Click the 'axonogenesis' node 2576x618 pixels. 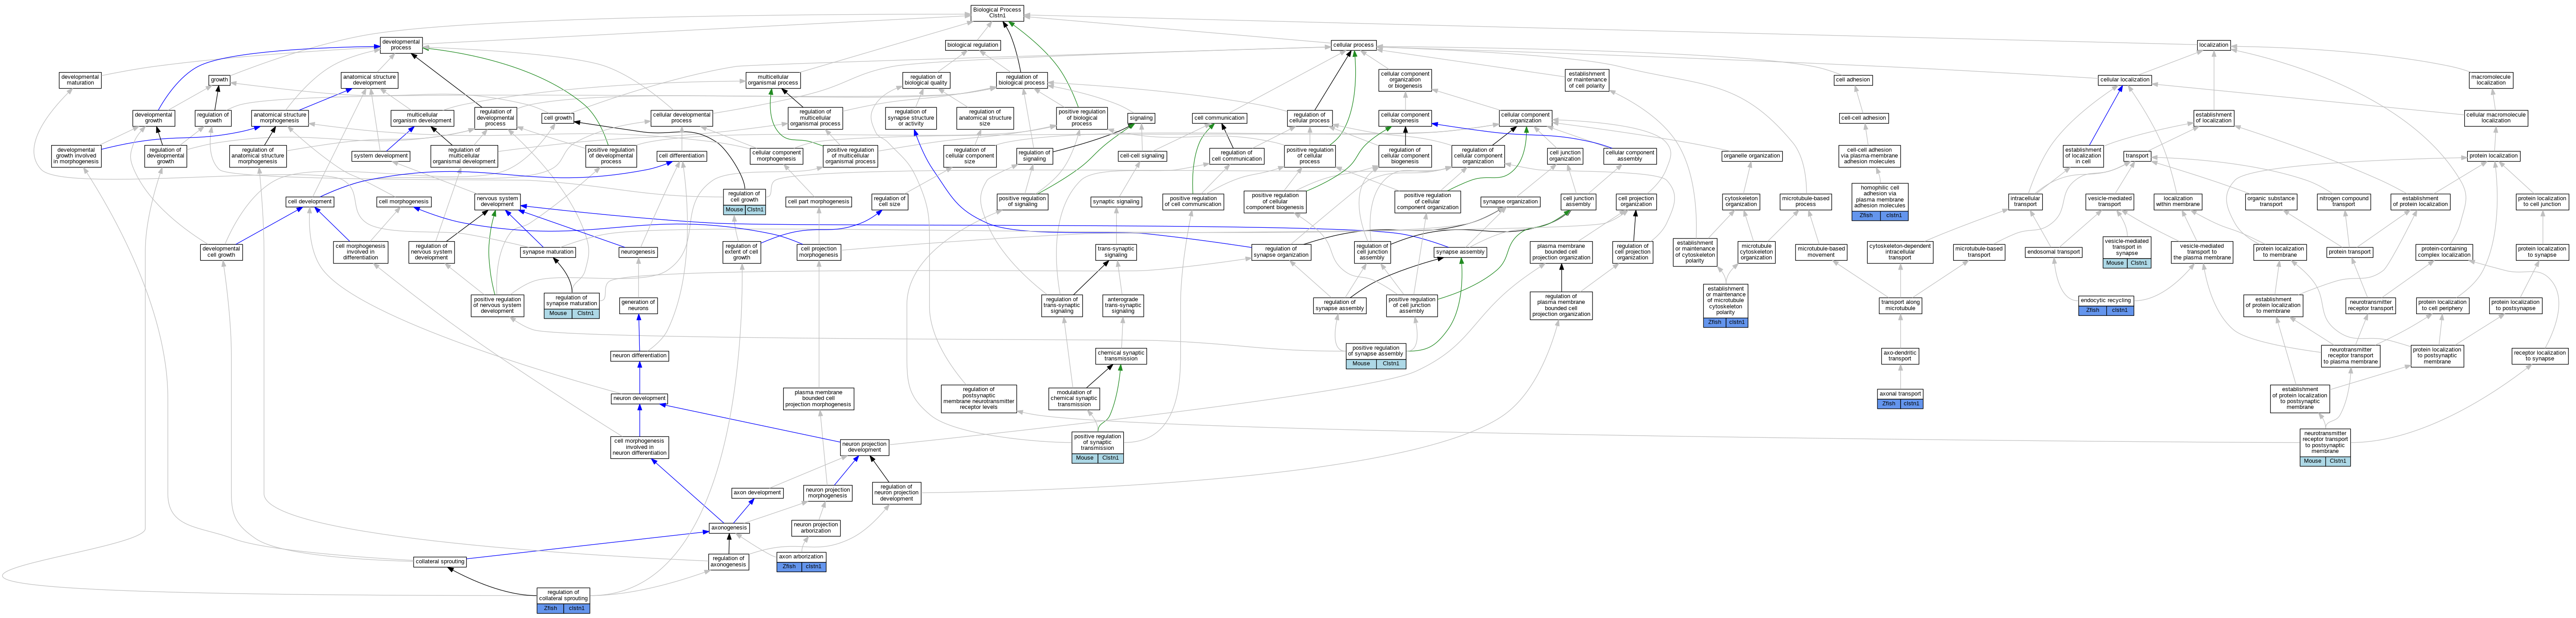tap(729, 528)
